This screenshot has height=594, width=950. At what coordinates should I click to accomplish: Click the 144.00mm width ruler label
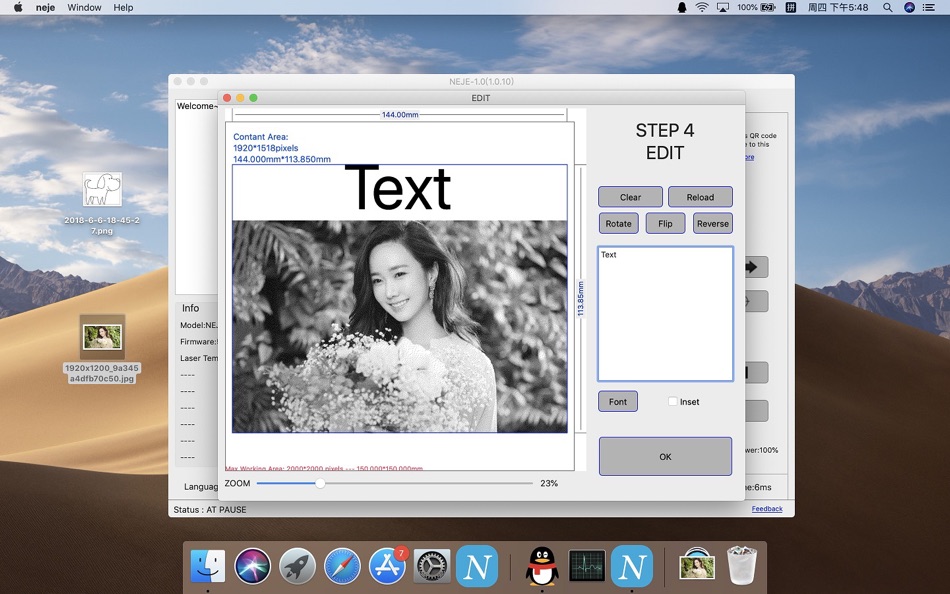point(400,115)
